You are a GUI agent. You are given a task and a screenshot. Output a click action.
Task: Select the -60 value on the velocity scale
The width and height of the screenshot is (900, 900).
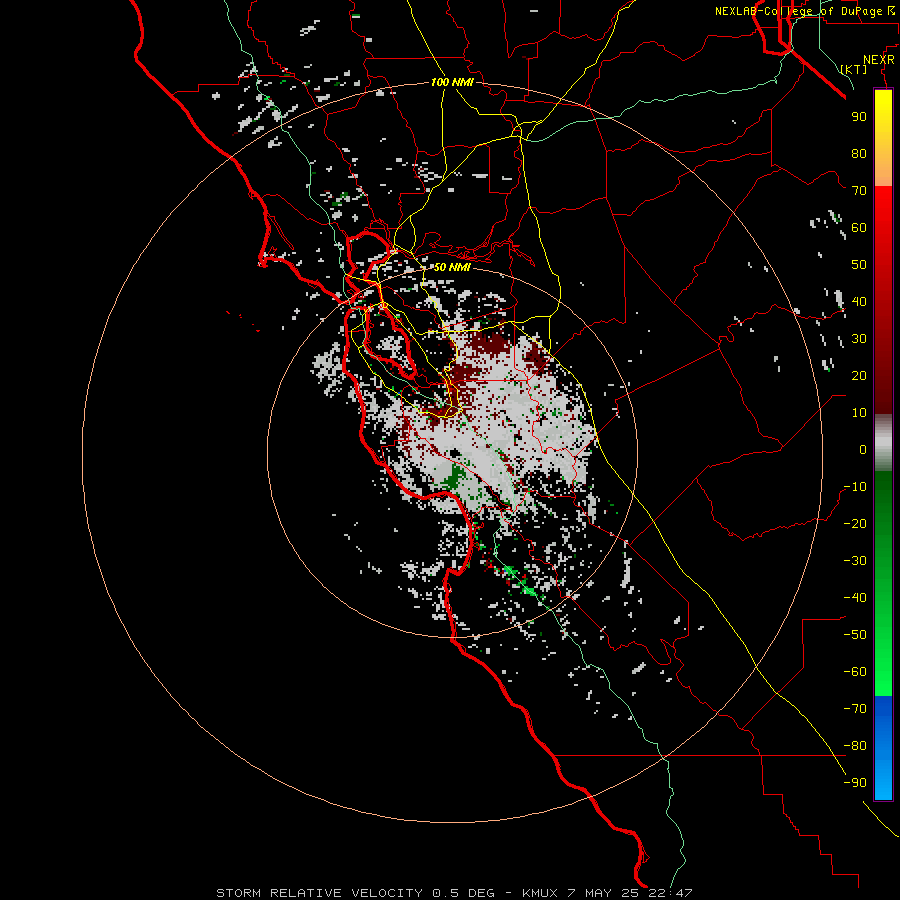tap(855, 672)
